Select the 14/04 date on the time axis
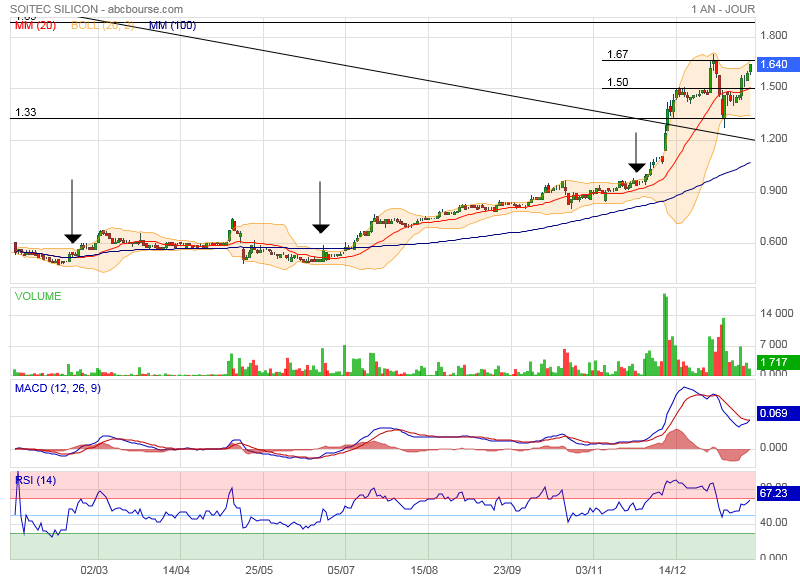The width and height of the screenshot is (800, 580). coord(176,570)
